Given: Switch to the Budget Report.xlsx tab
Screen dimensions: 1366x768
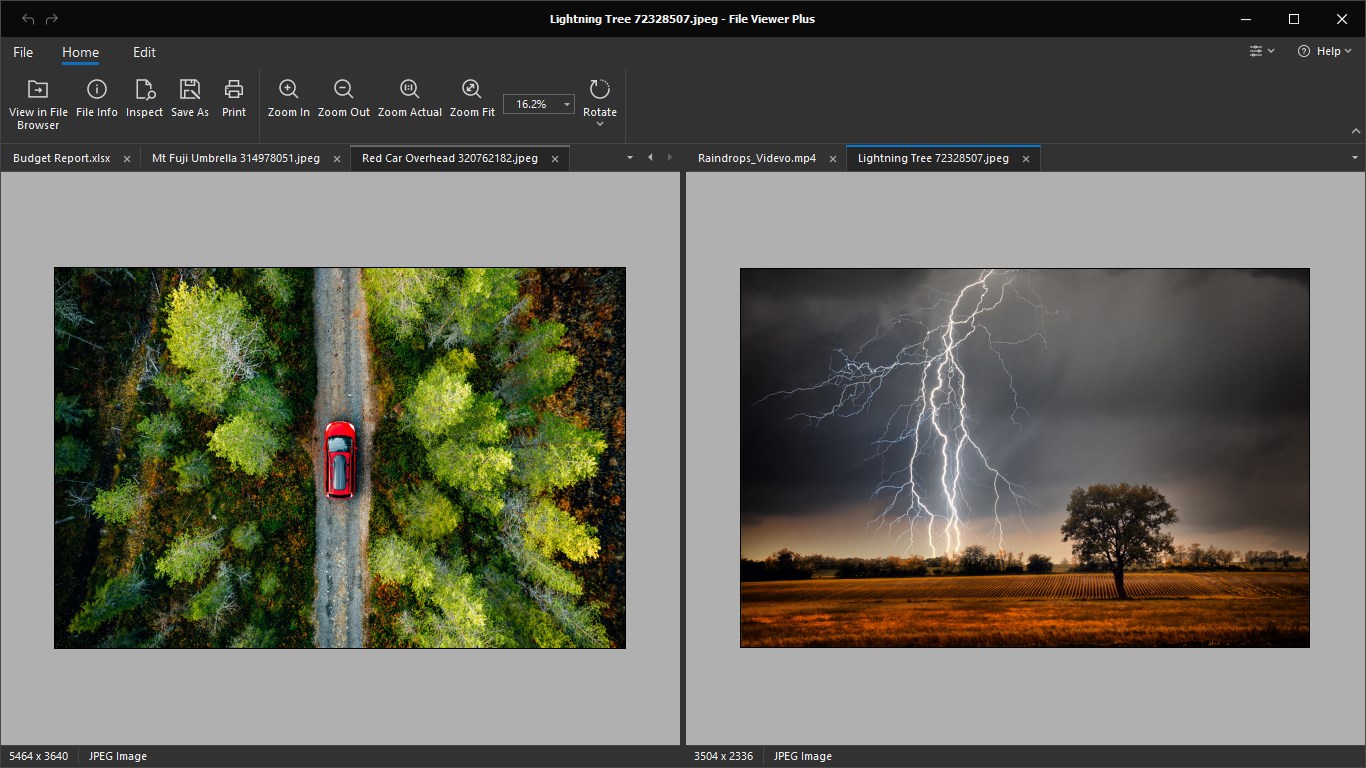Looking at the screenshot, I should (62, 158).
